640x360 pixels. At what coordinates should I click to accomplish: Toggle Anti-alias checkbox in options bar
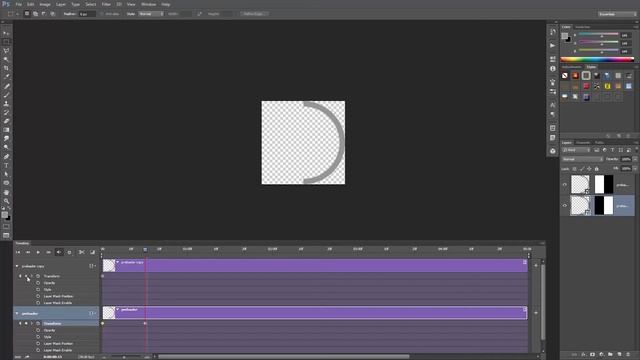click(102, 14)
